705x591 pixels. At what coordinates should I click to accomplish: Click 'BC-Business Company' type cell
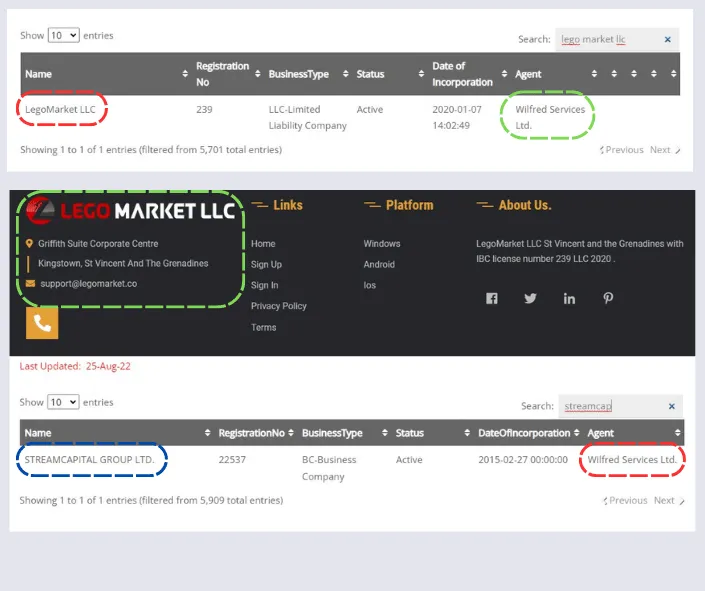tap(329, 468)
